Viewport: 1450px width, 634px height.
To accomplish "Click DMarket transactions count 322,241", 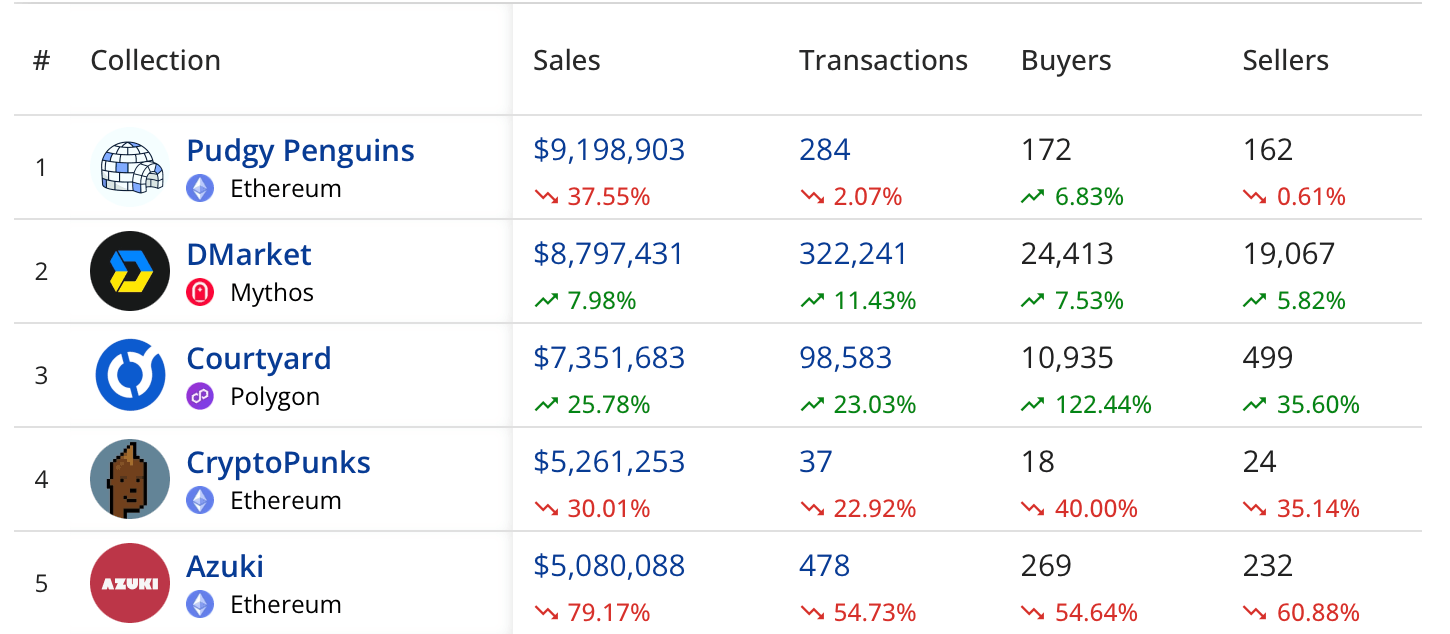I will (853, 255).
